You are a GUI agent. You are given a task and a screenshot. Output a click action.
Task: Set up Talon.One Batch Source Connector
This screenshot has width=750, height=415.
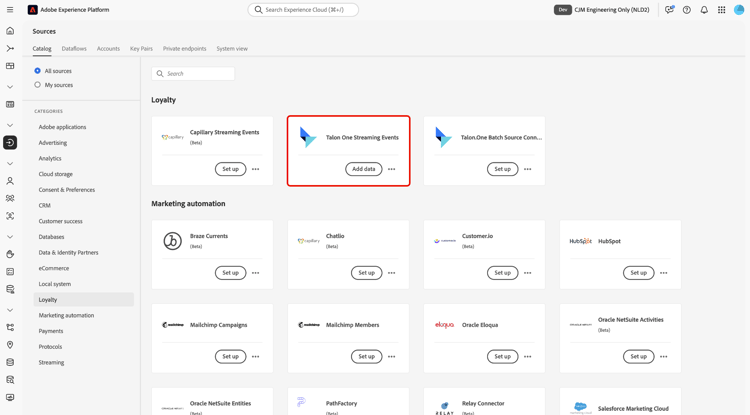click(x=502, y=169)
